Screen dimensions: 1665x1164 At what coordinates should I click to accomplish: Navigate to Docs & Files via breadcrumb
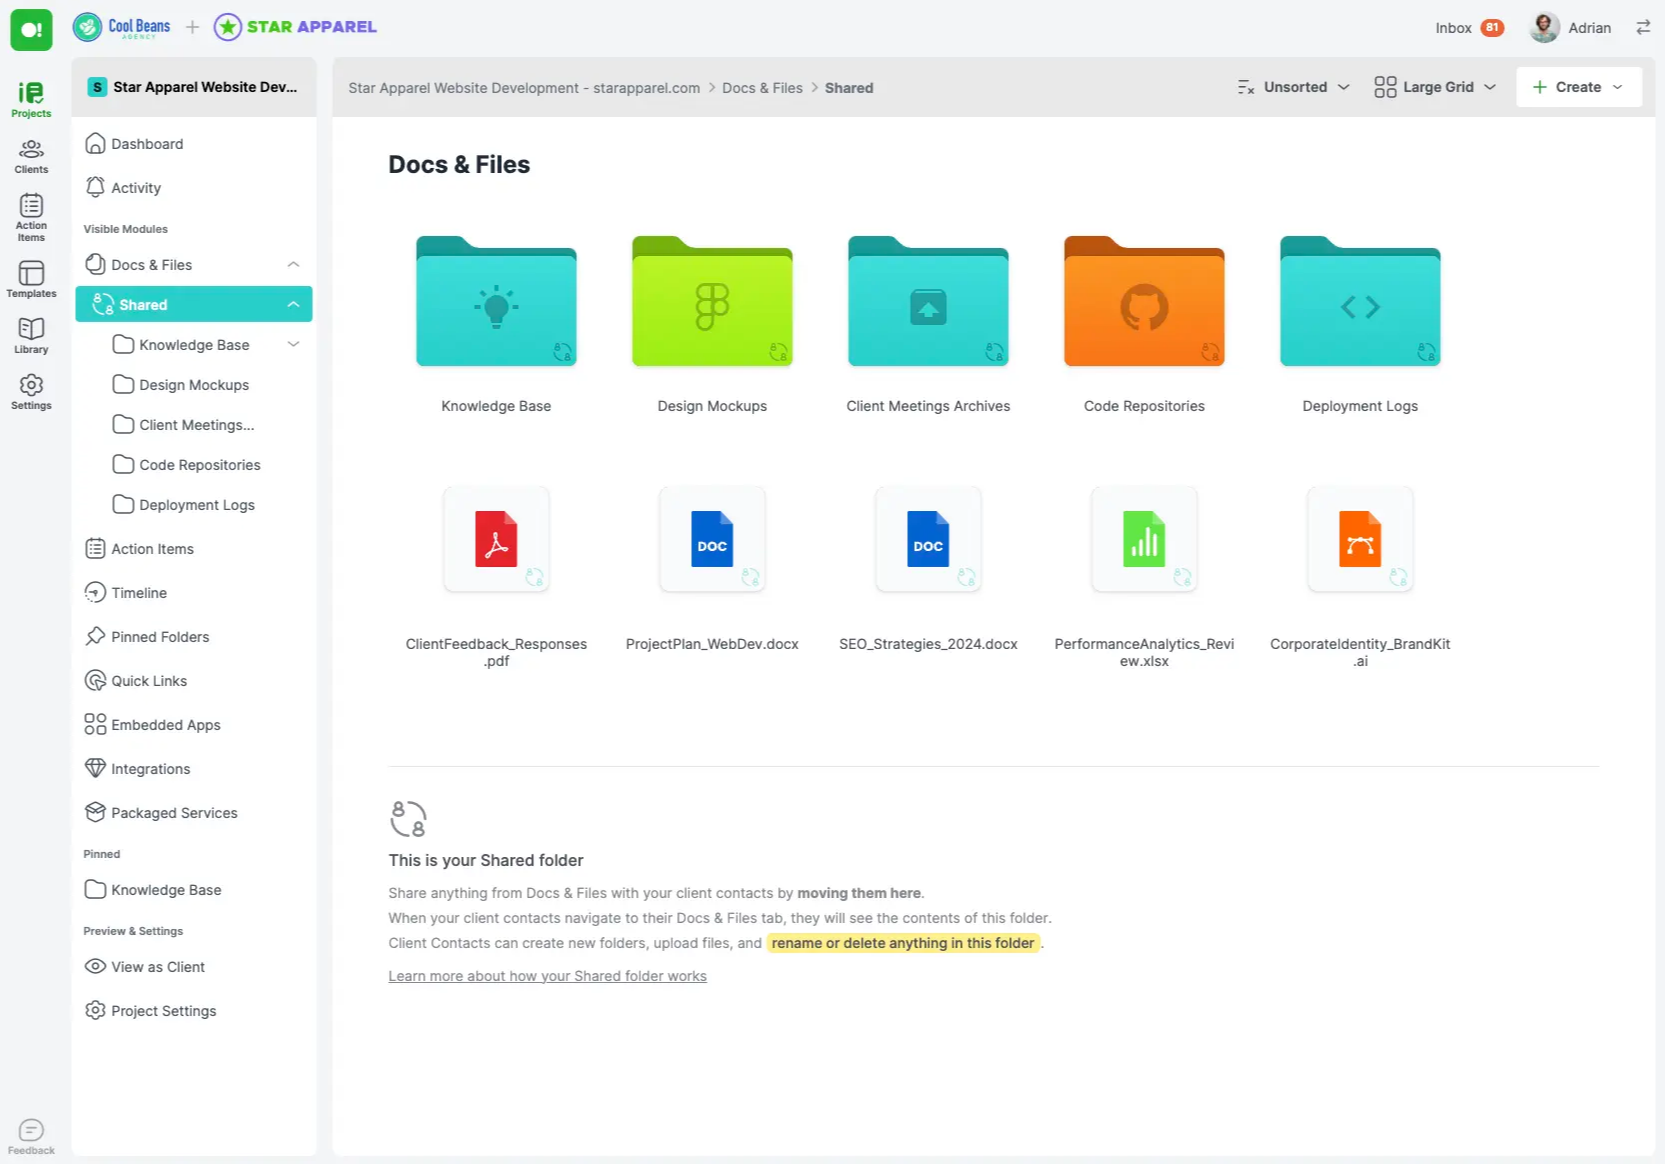click(762, 88)
